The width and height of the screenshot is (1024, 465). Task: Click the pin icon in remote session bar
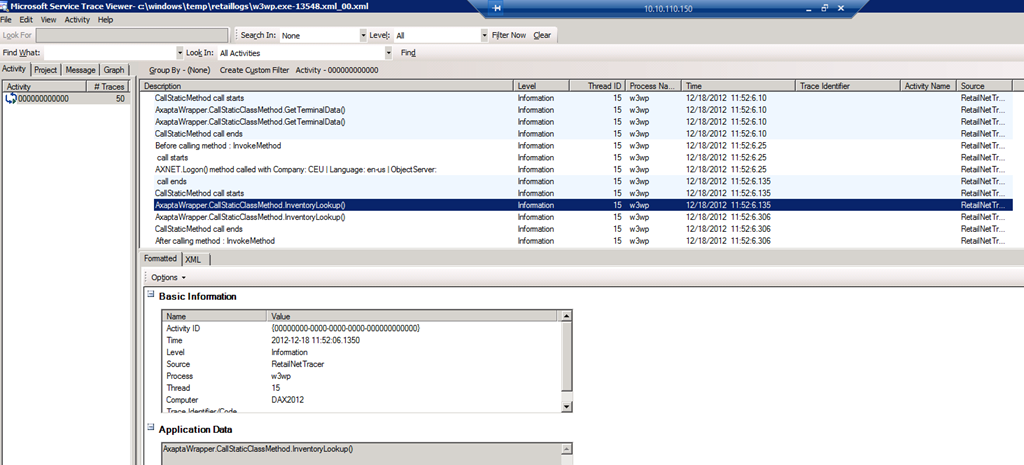[x=497, y=8]
